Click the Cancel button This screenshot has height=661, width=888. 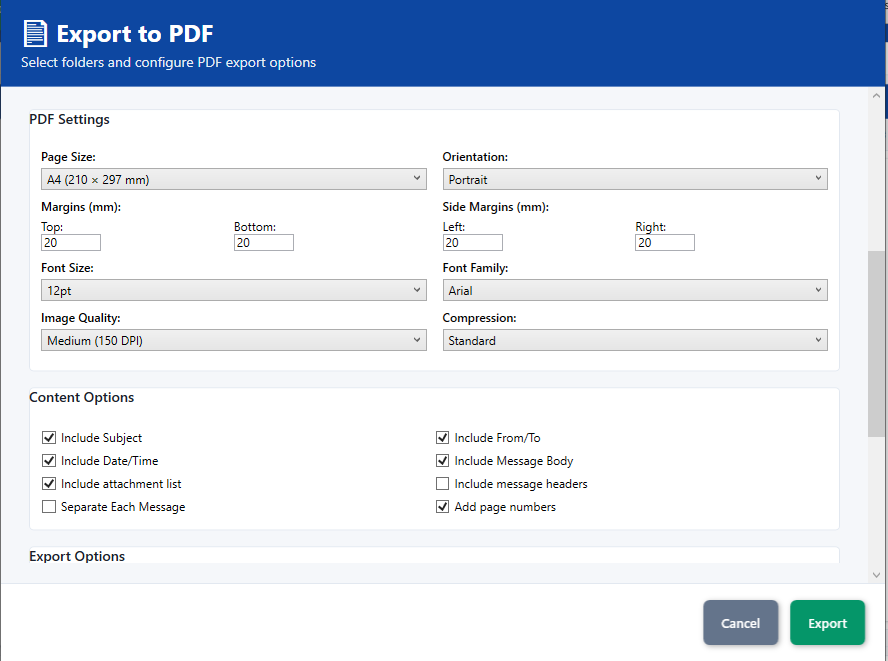[x=740, y=622]
